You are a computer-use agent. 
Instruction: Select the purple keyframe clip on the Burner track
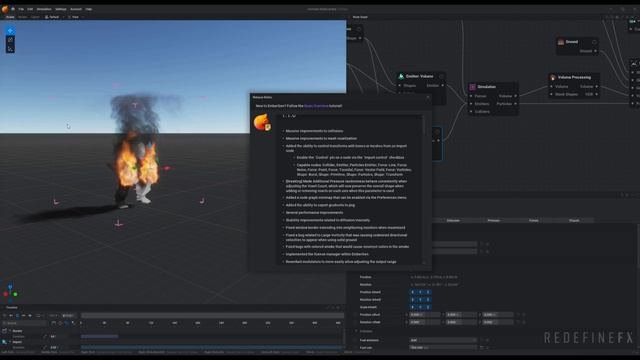click(100, 336)
